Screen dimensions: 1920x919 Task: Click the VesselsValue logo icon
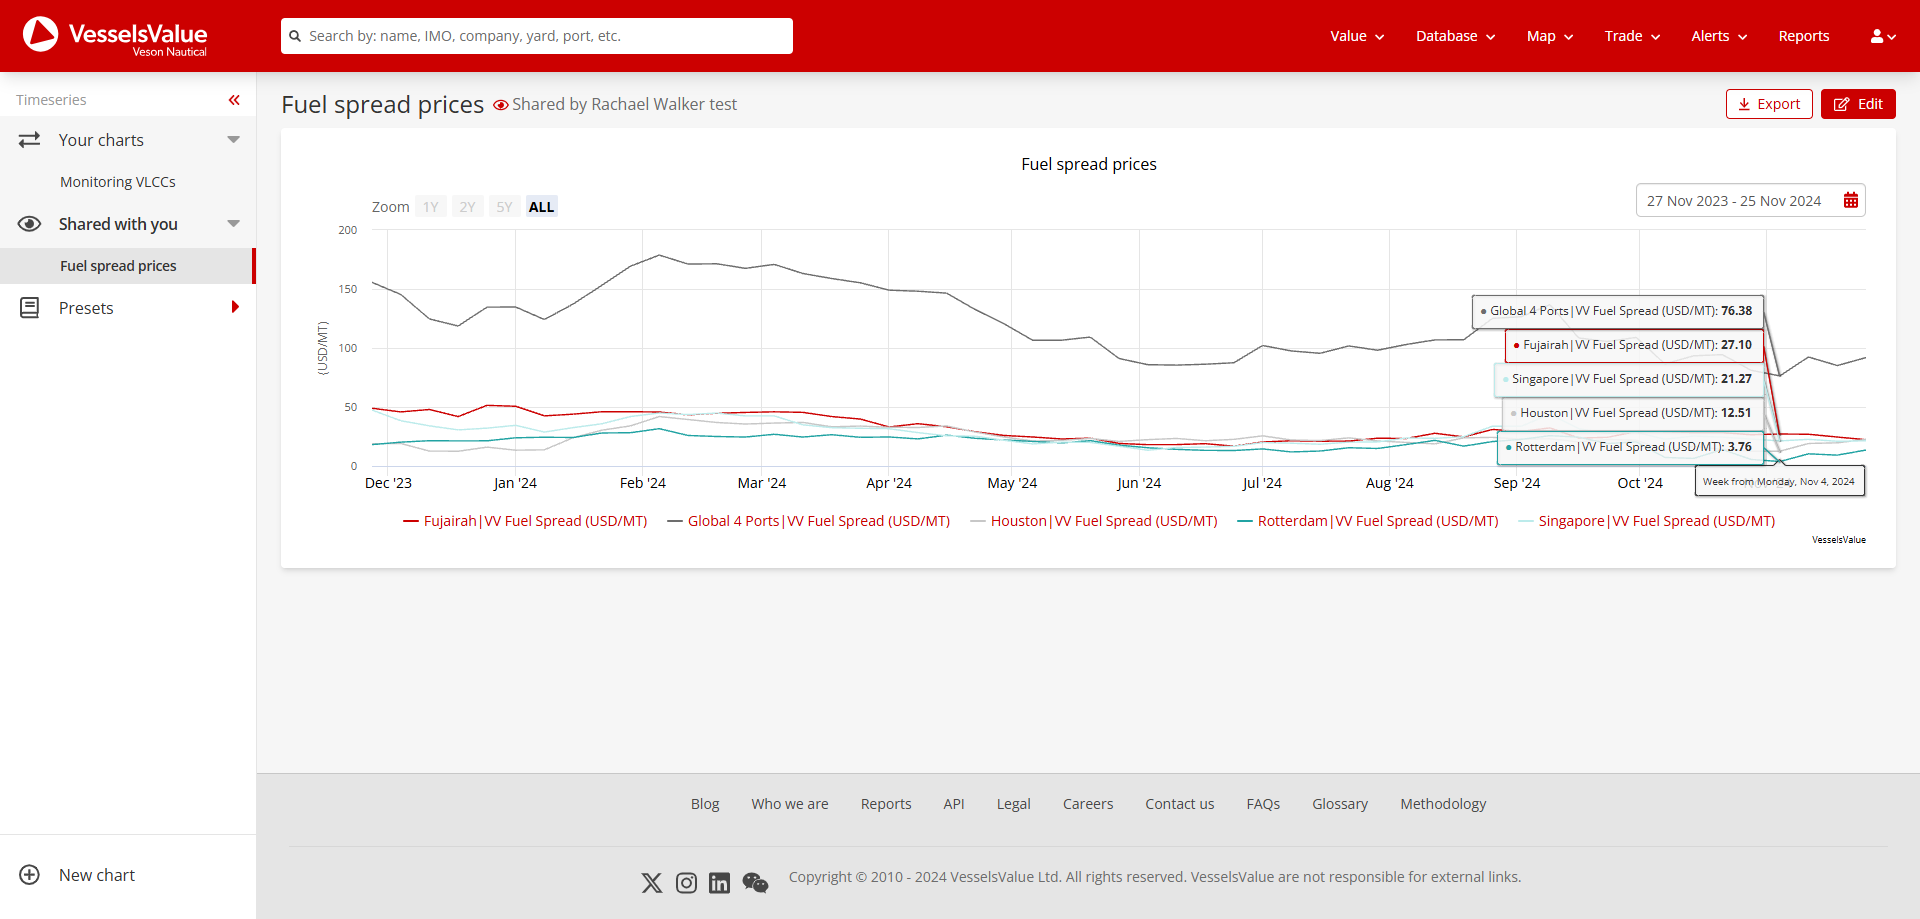40,35
